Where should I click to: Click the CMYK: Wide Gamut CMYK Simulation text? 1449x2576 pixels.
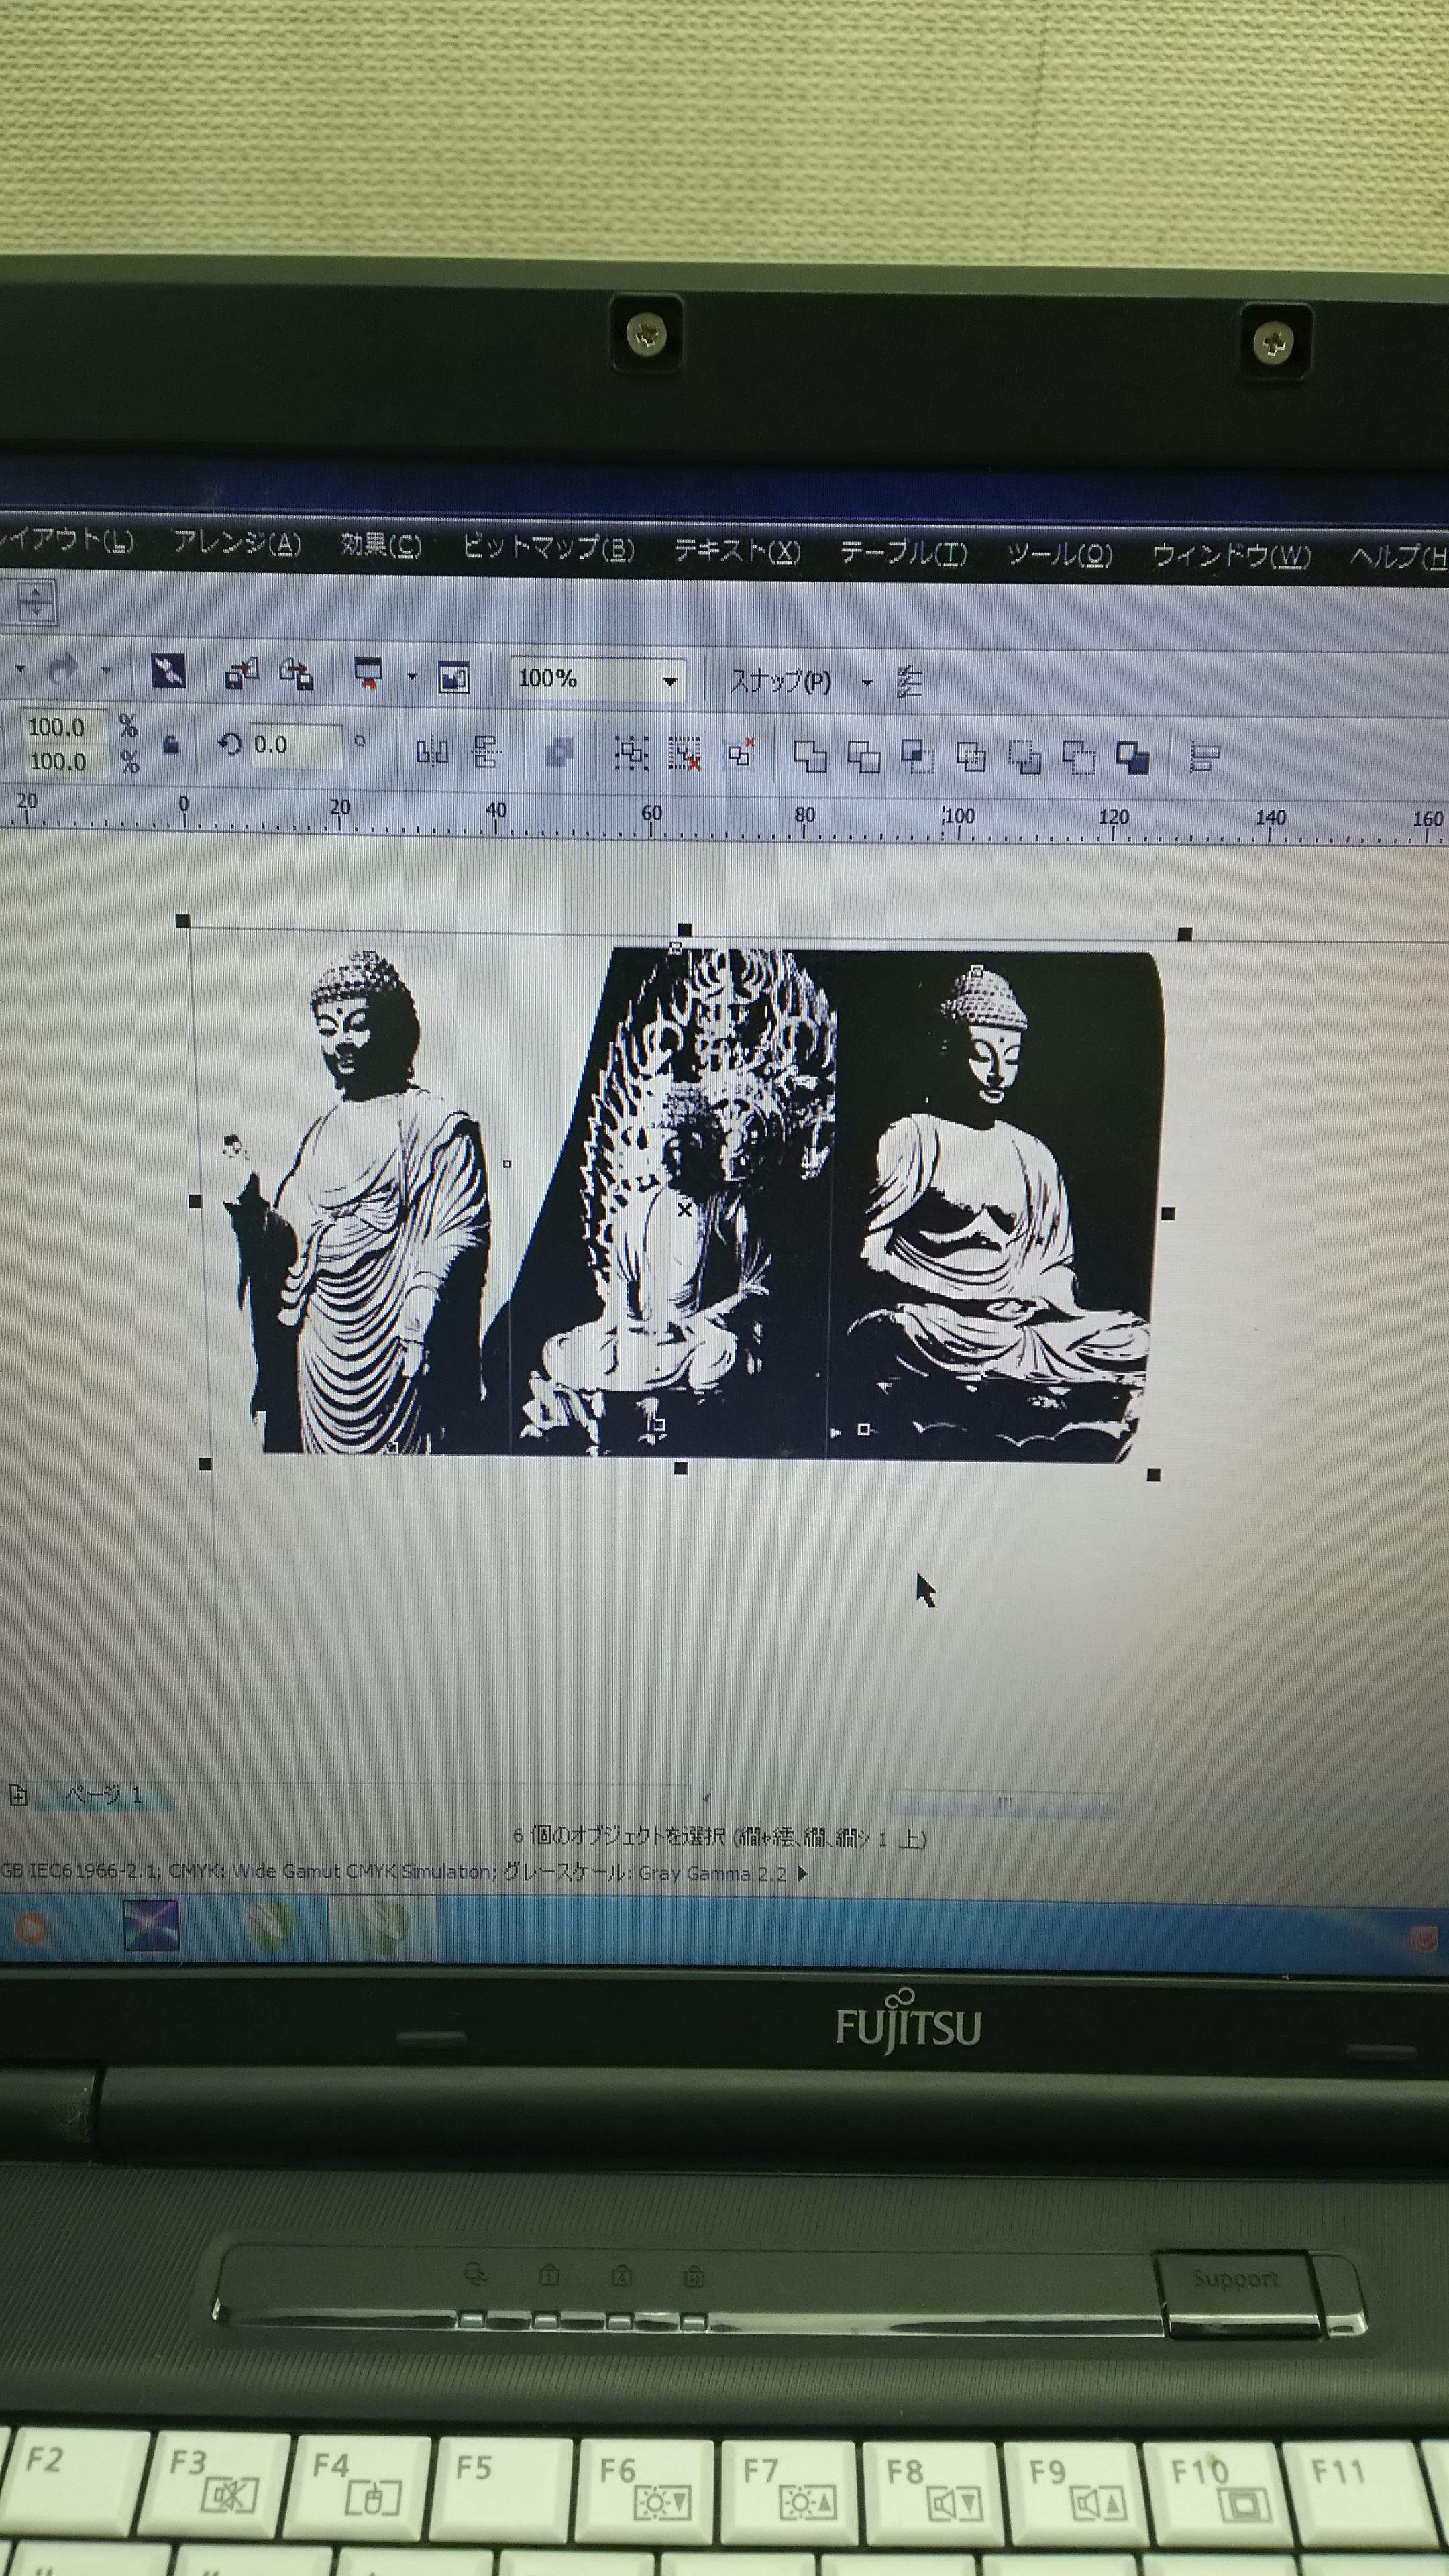point(331,1871)
